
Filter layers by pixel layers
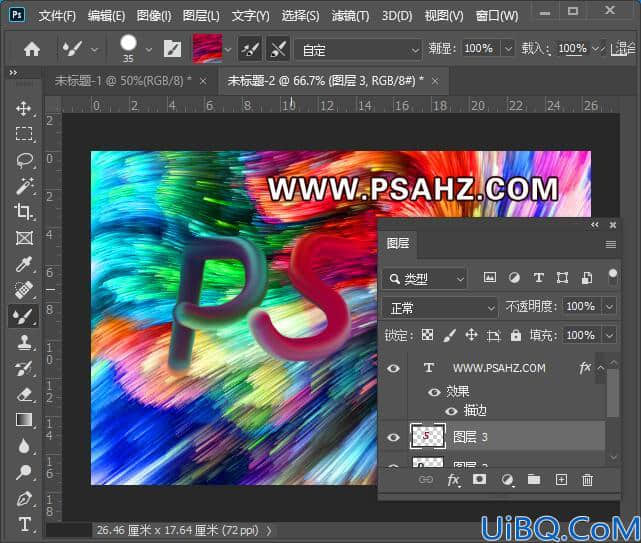[x=490, y=278]
